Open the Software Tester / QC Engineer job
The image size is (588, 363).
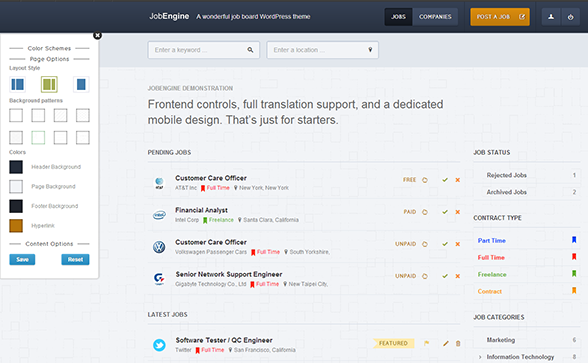tap(224, 340)
